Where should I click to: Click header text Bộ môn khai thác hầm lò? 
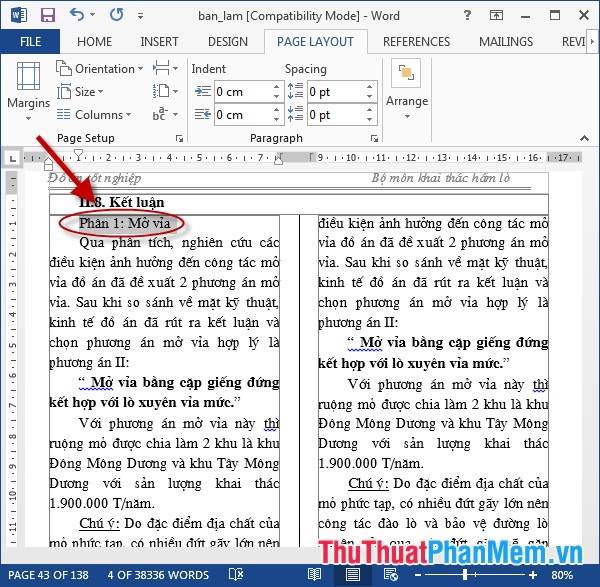click(x=441, y=178)
